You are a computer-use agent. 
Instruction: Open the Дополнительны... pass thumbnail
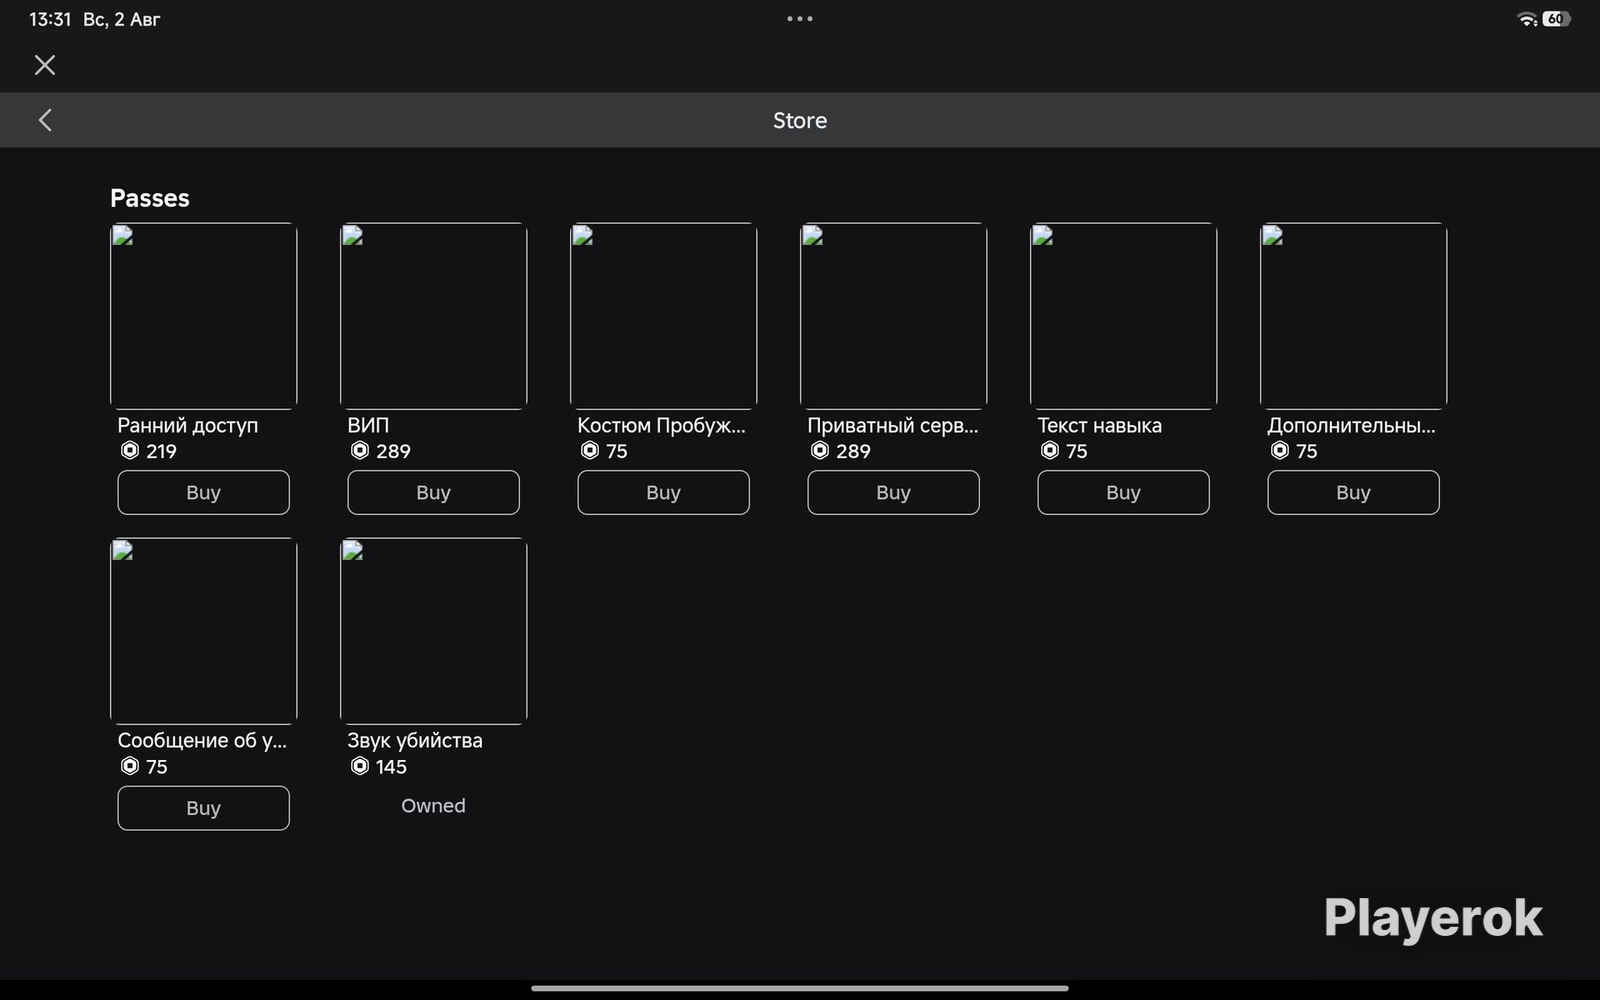[x=1353, y=316]
